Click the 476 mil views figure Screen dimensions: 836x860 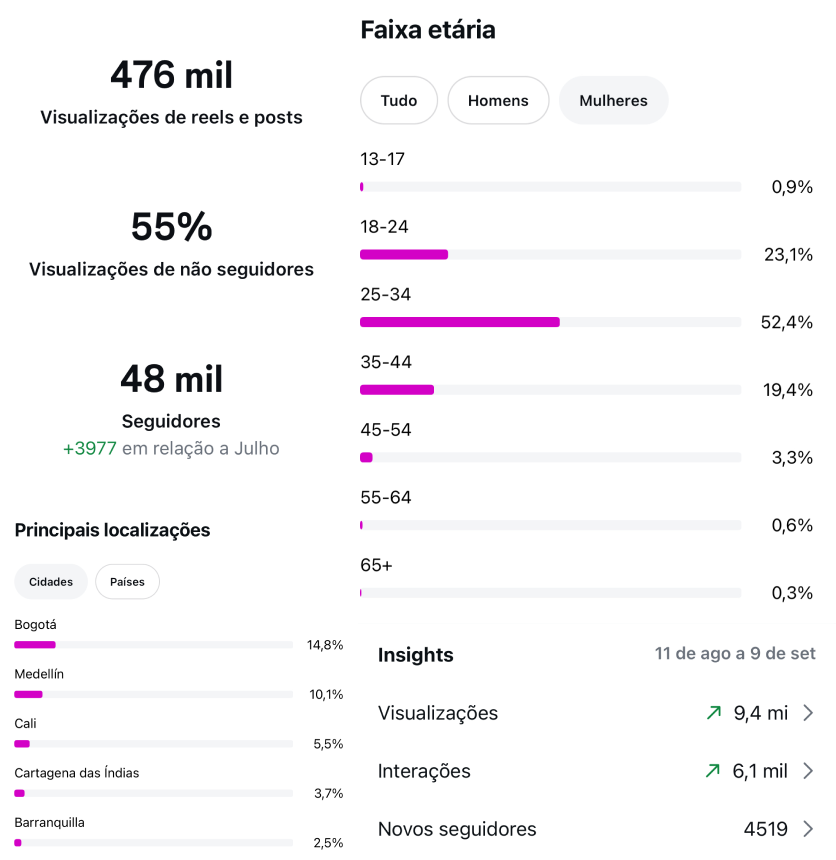click(171, 75)
